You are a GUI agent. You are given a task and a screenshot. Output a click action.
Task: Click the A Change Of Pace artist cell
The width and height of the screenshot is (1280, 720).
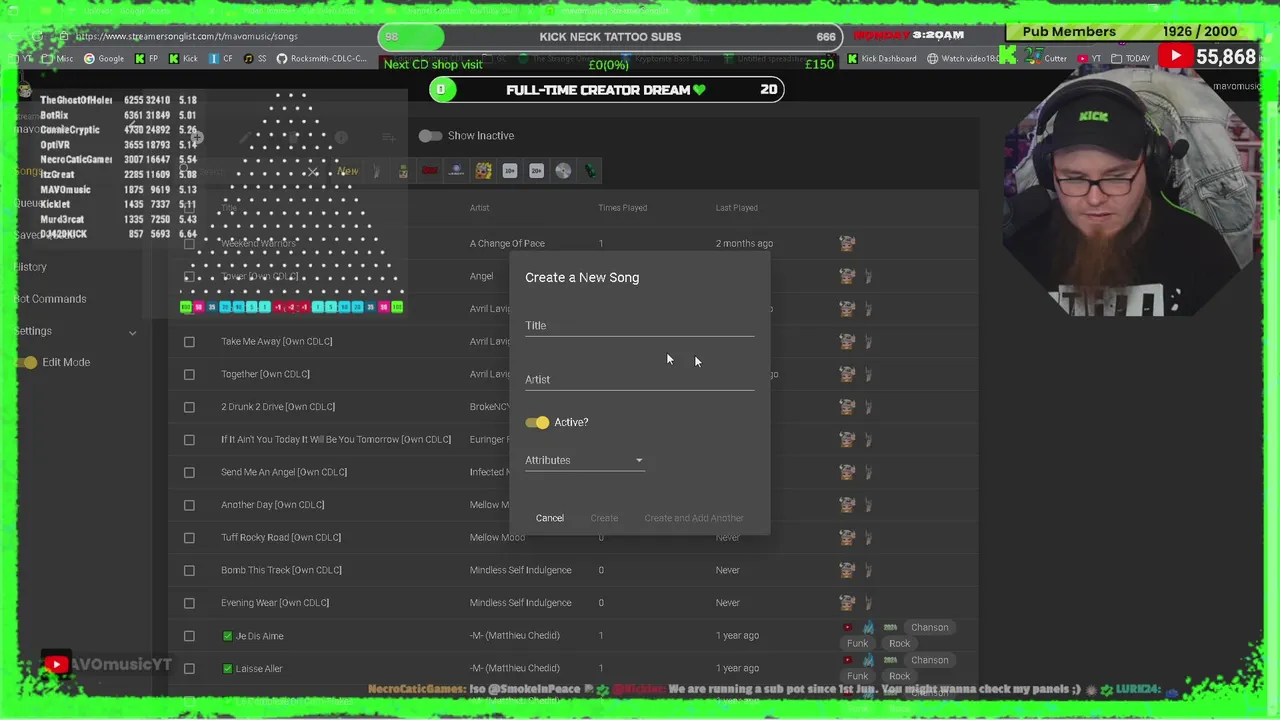pos(507,243)
